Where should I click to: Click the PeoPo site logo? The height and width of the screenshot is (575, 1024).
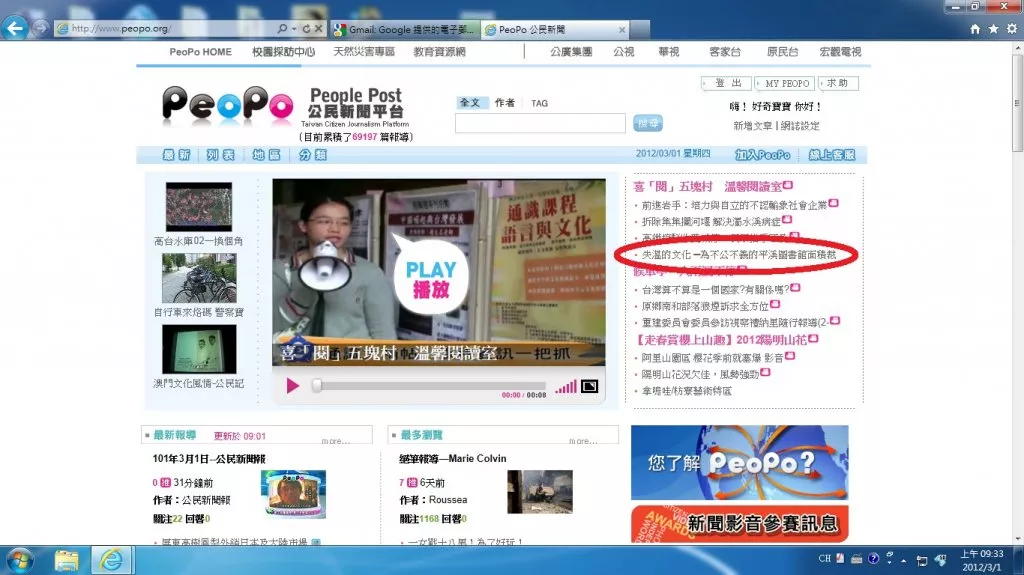(x=227, y=105)
